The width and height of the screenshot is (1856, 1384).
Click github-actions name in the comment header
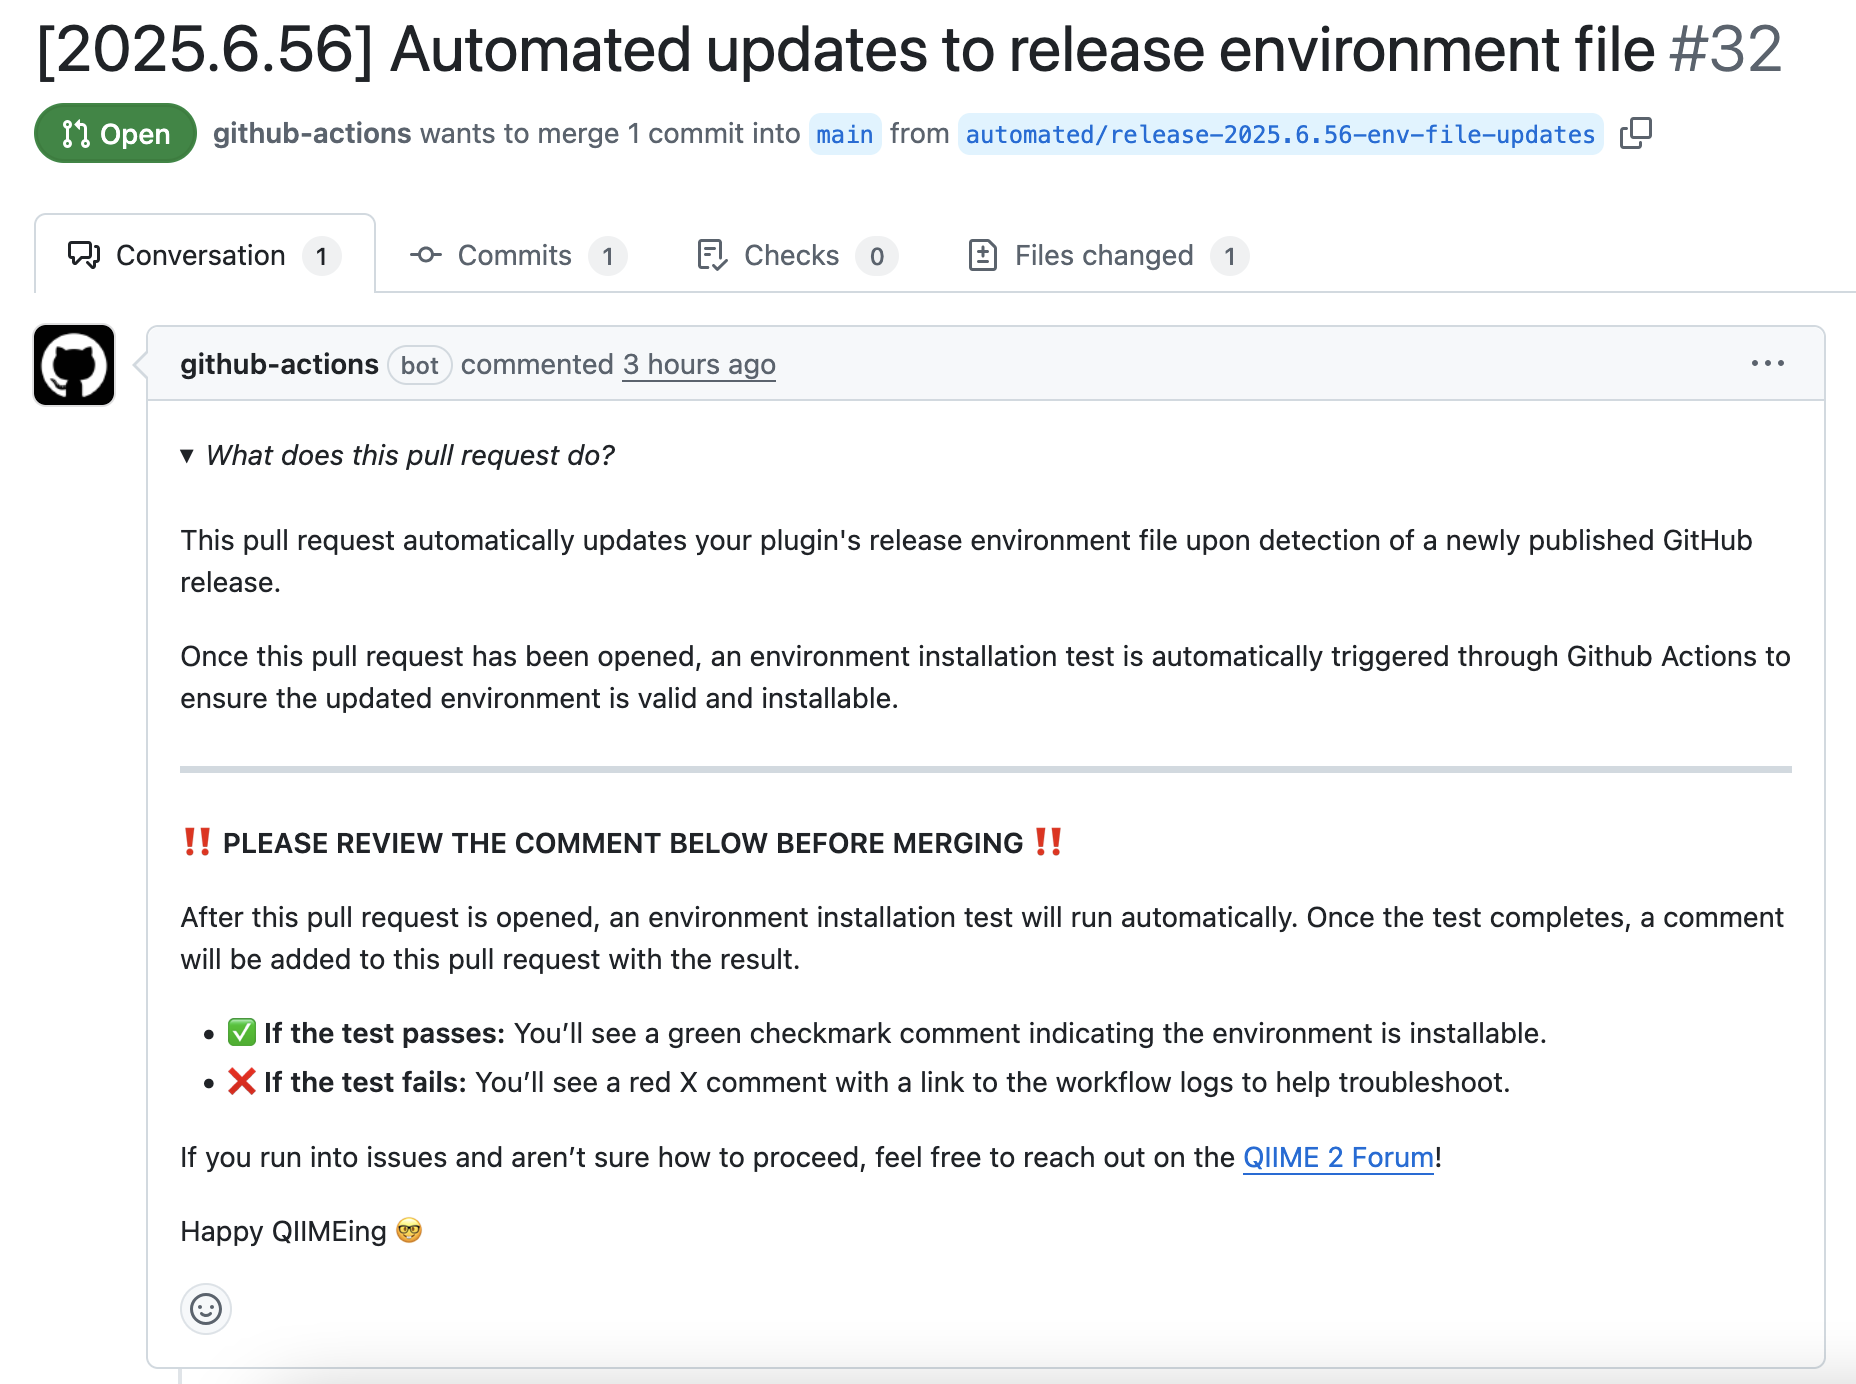coord(279,364)
